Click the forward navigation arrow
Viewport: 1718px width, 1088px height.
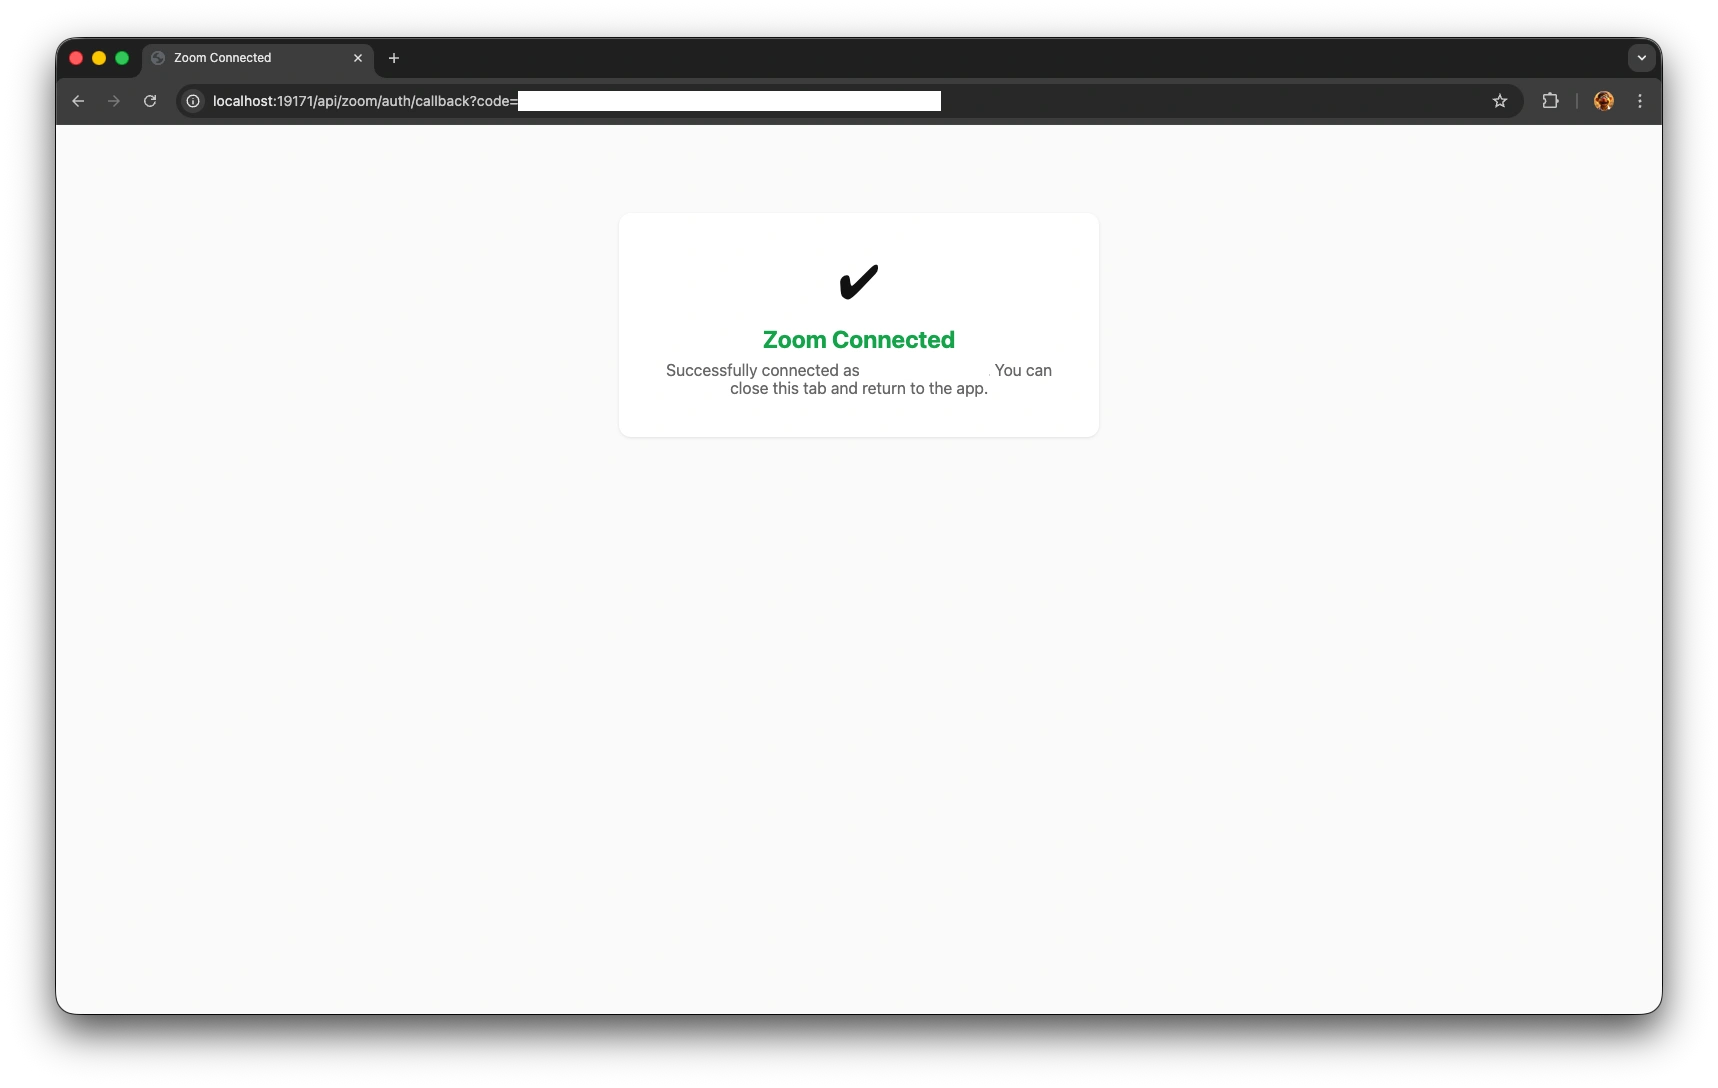coord(114,101)
